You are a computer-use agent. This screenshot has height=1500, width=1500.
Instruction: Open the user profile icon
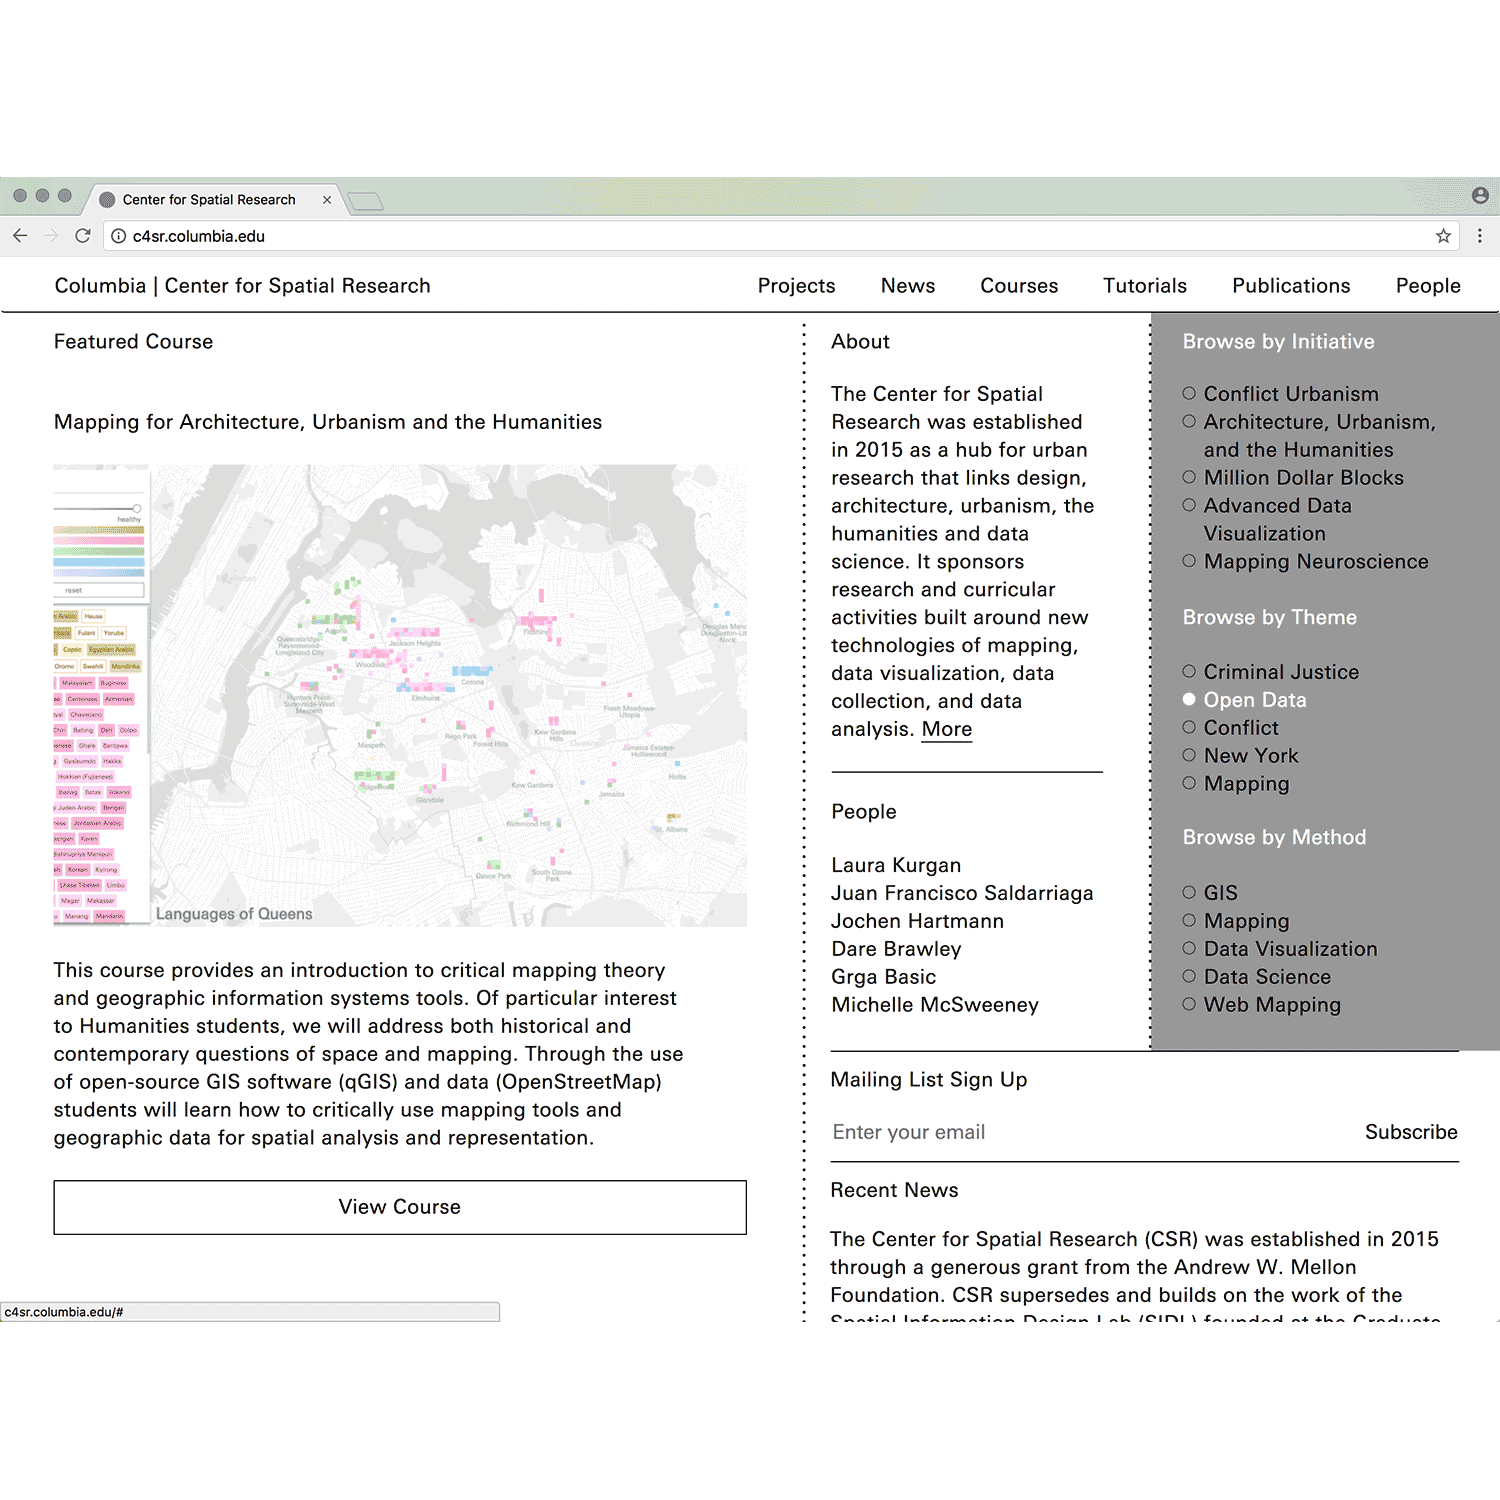point(1480,196)
